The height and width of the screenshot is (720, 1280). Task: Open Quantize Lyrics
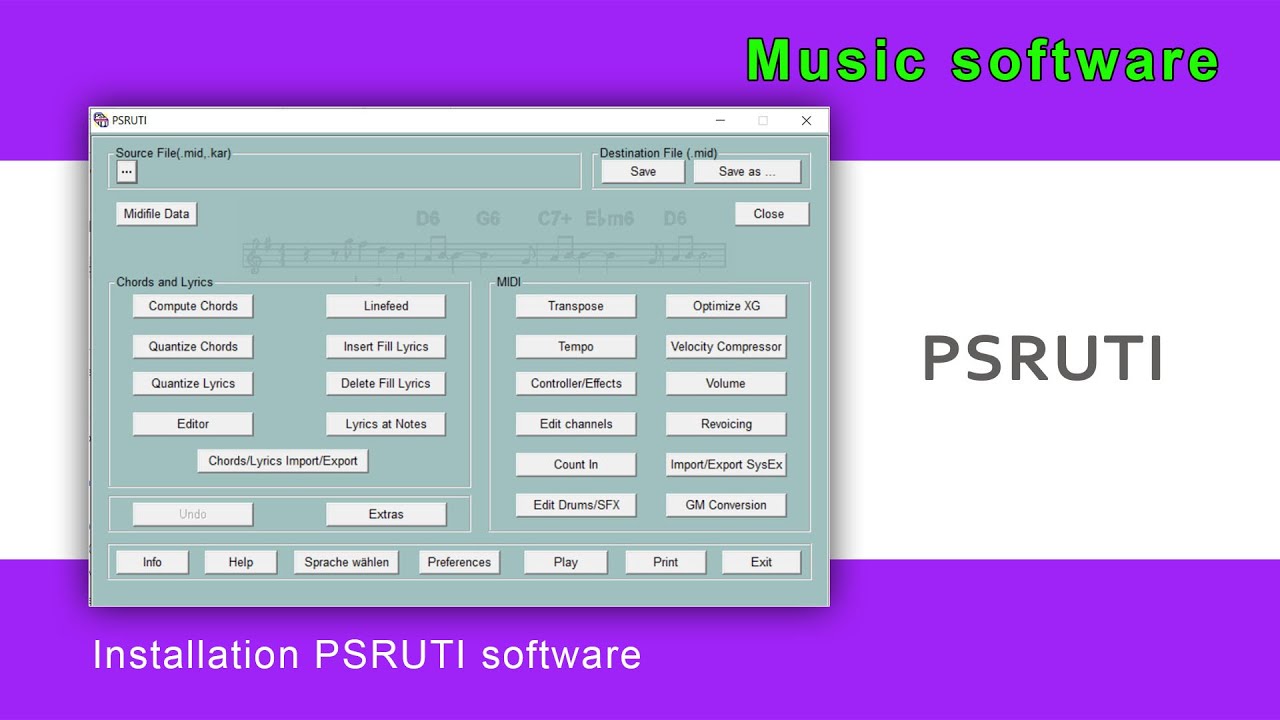pos(193,384)
